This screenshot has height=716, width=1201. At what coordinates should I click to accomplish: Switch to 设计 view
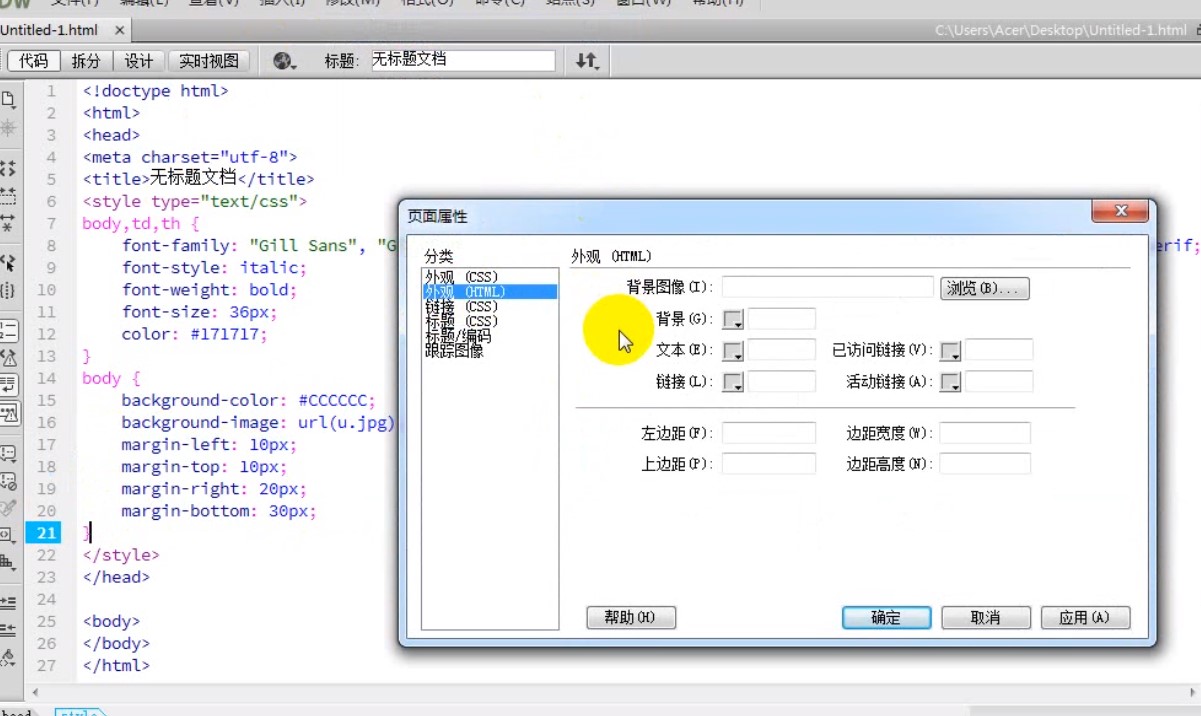139,62
